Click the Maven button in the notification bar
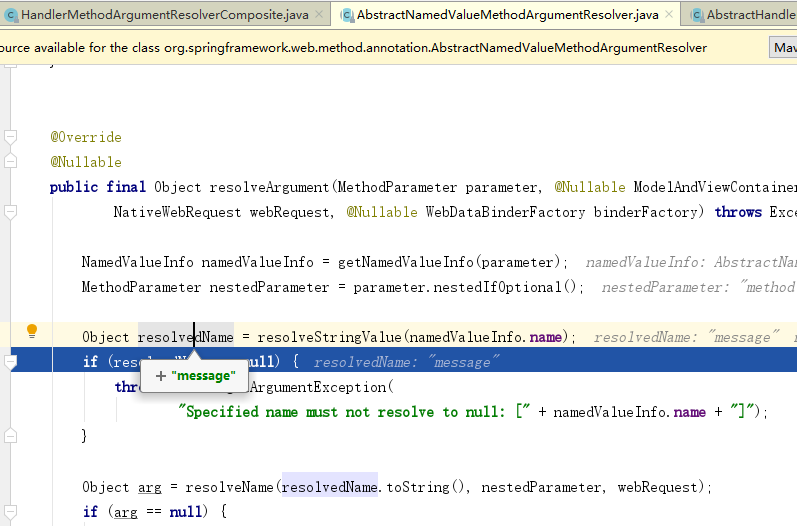Image resolution: width=797 pixels, height=526 pixels. click(x=784, y=47)
